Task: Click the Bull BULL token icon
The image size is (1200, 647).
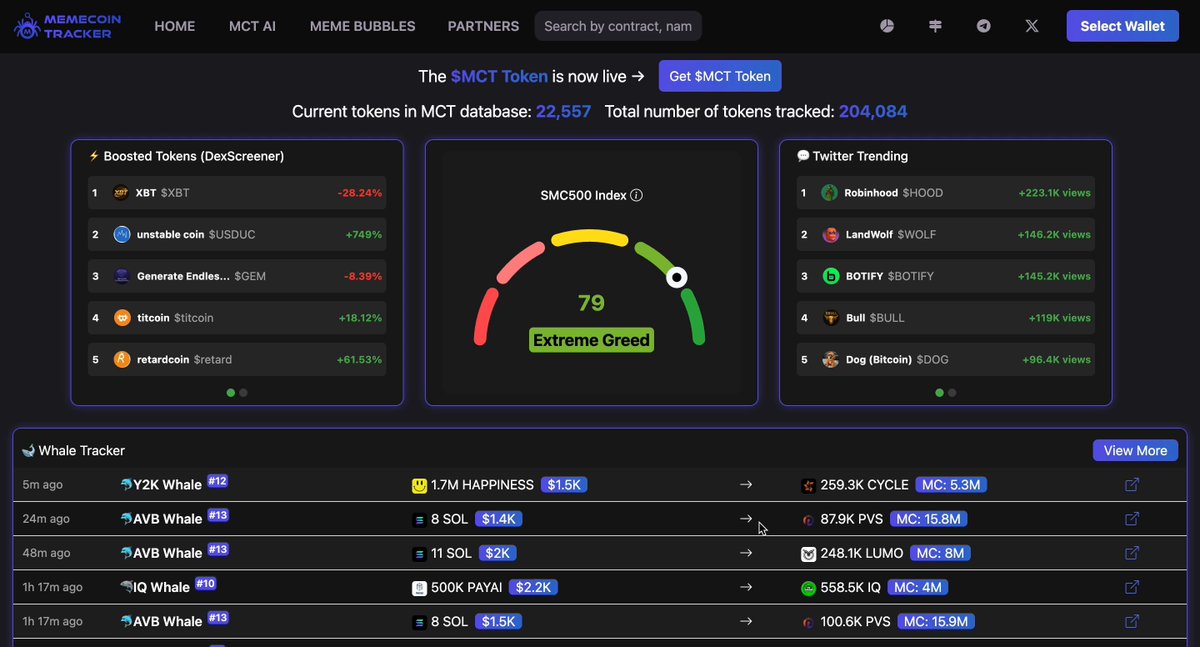Action: (830, 318)
